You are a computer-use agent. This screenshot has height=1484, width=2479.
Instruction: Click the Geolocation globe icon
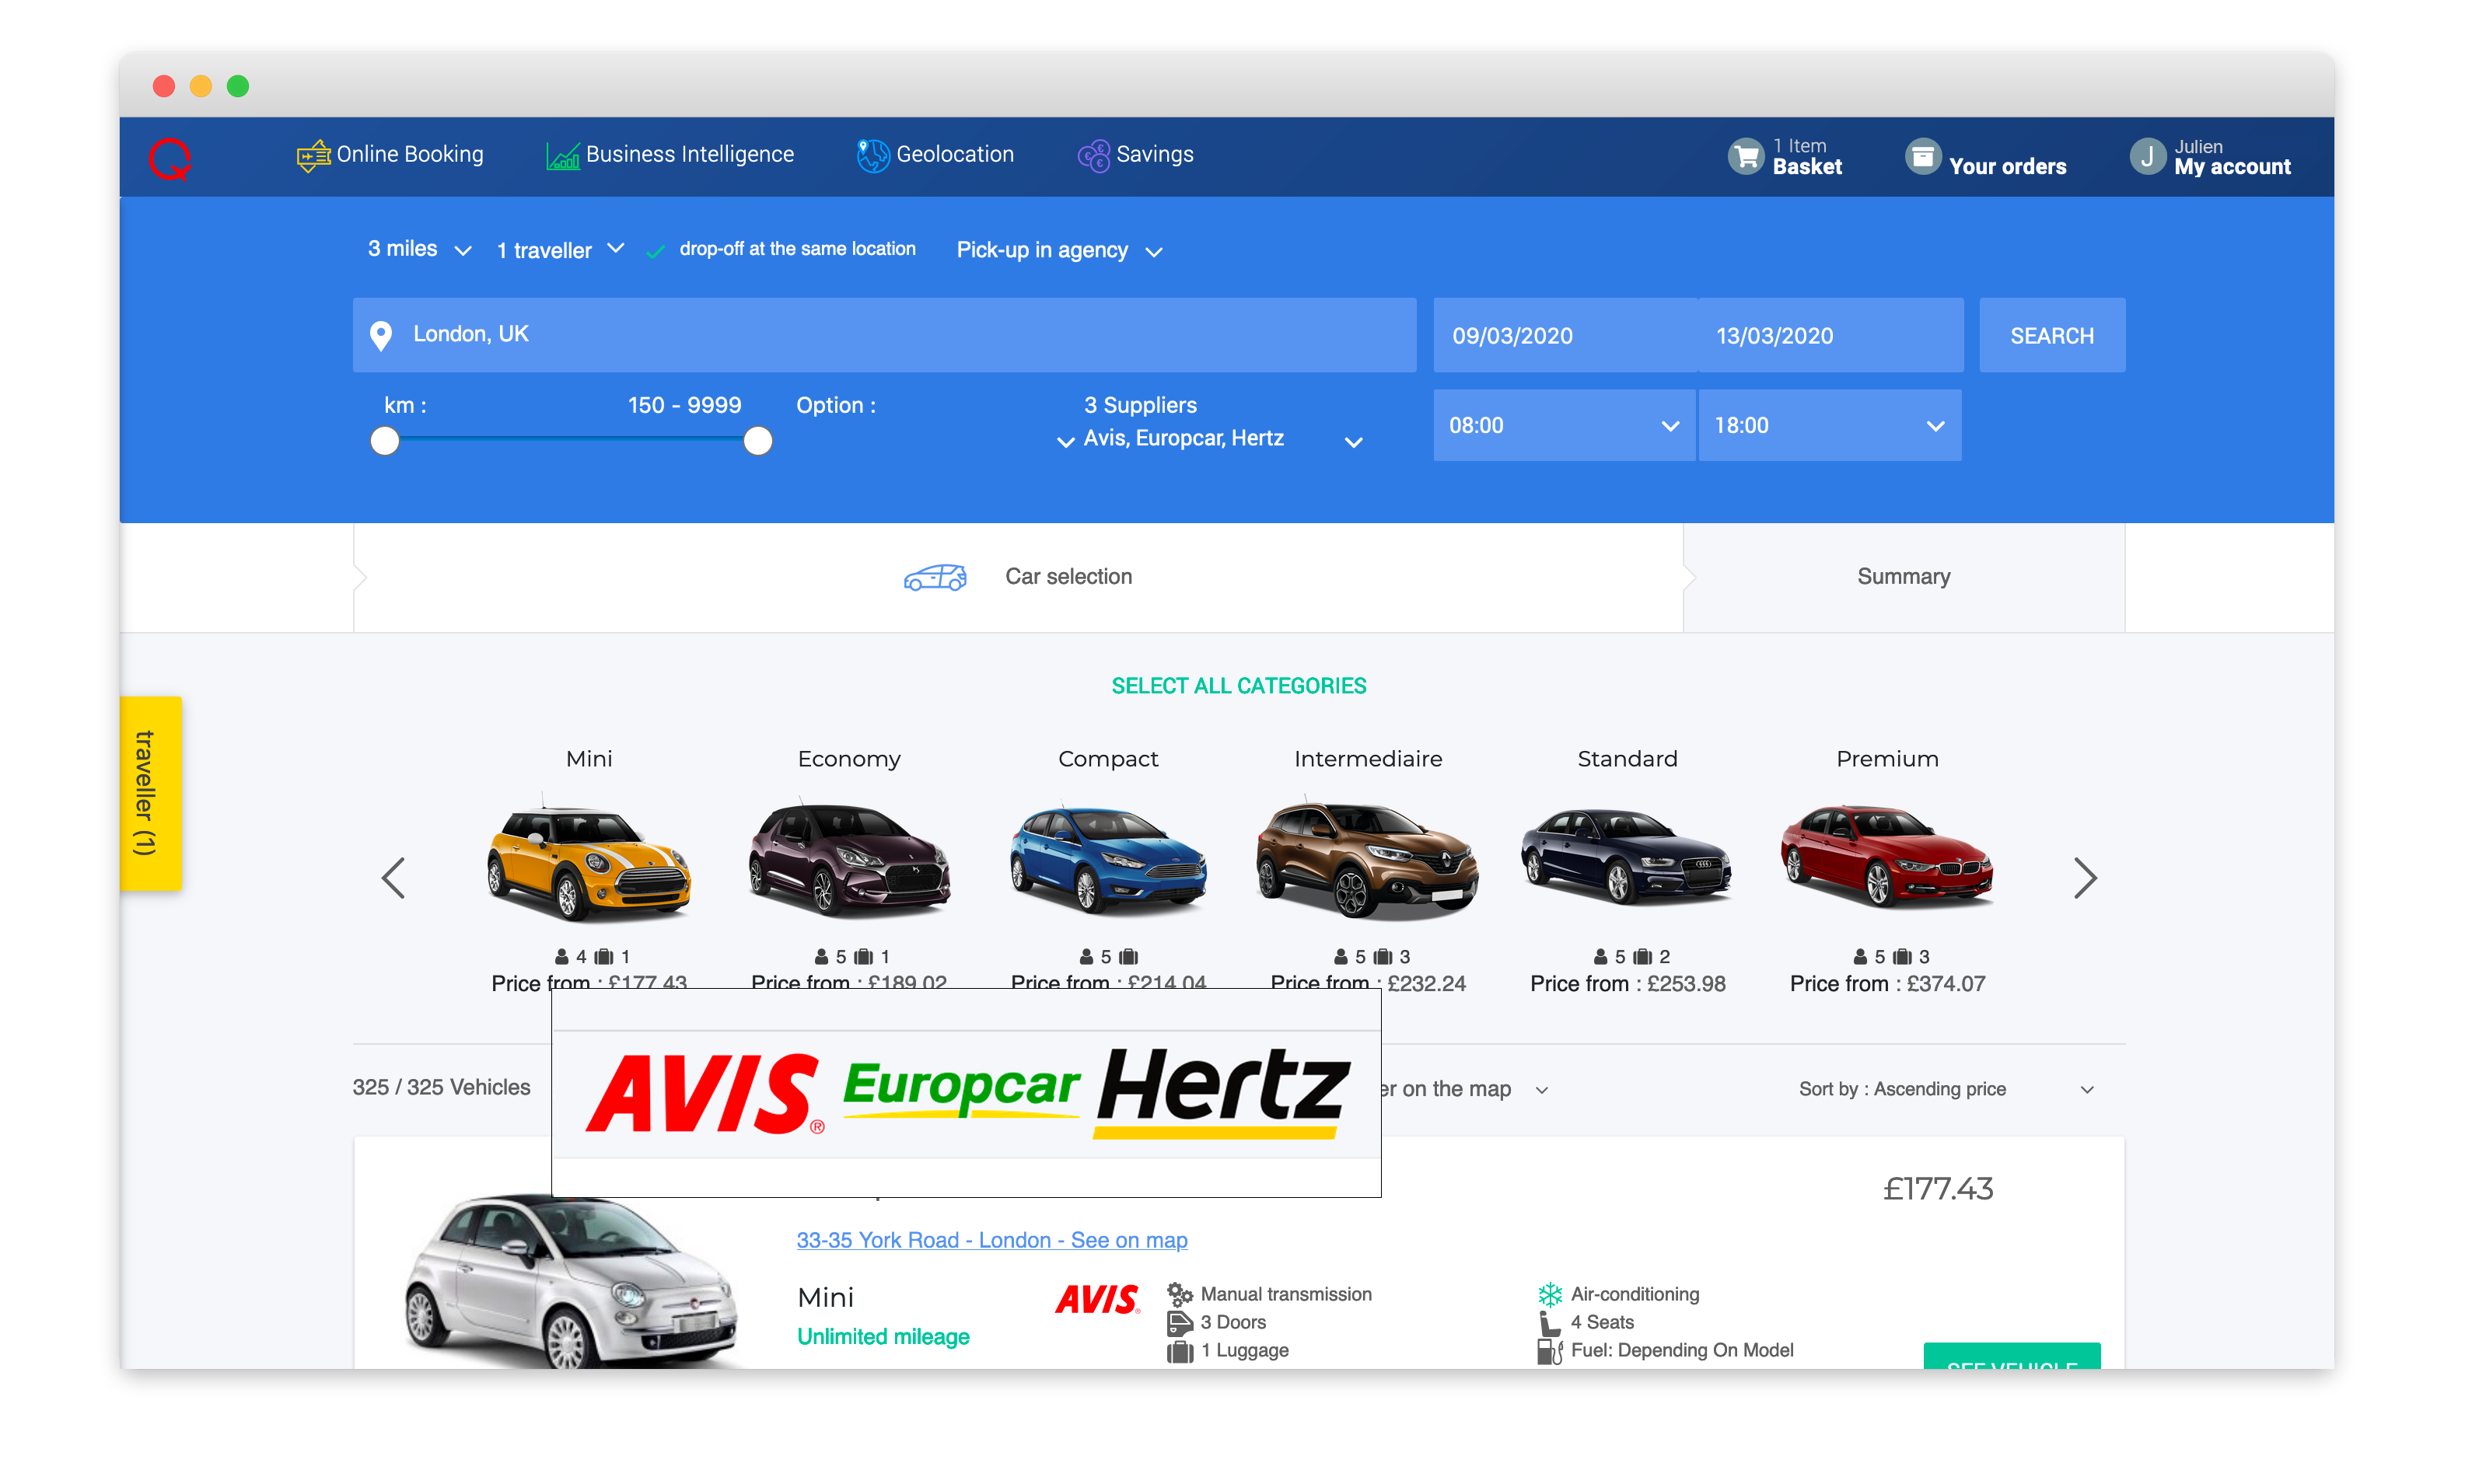[873, 155]
